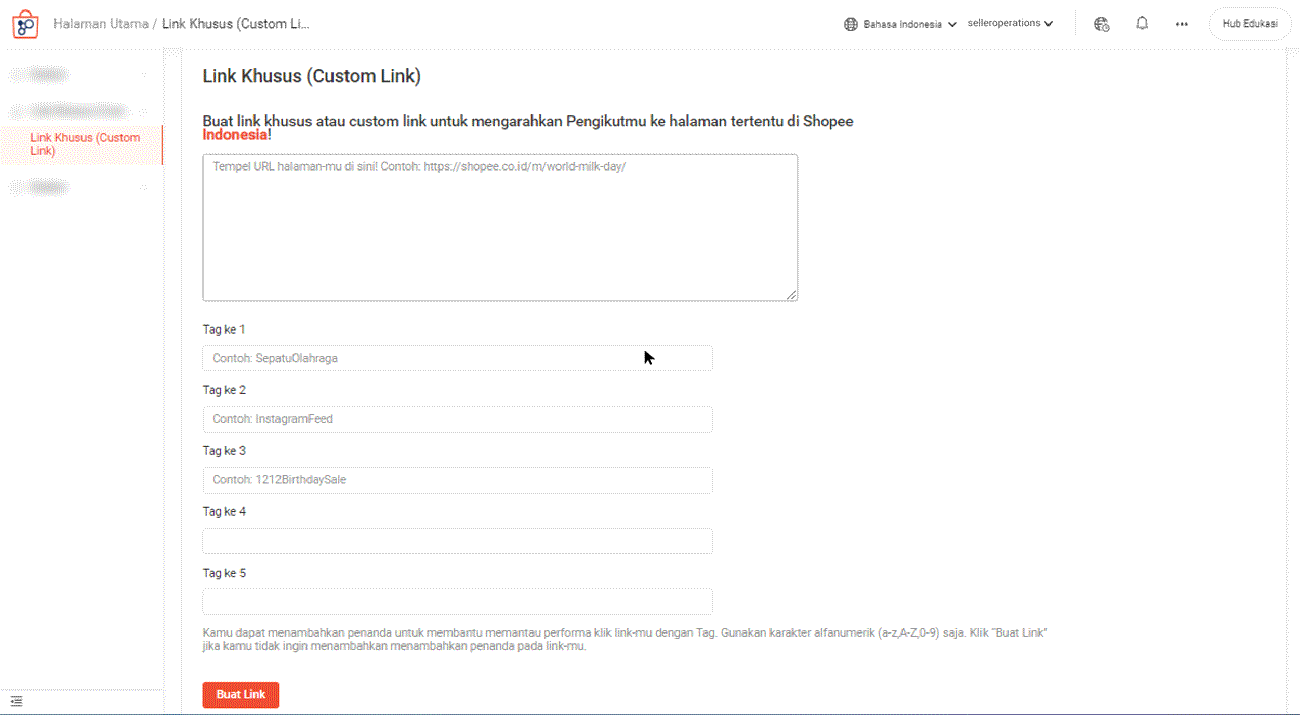1300x715 pixels.
Task: Click the Link Khusus (Custom Link) page heading
Action: click(x=311, y=76)
